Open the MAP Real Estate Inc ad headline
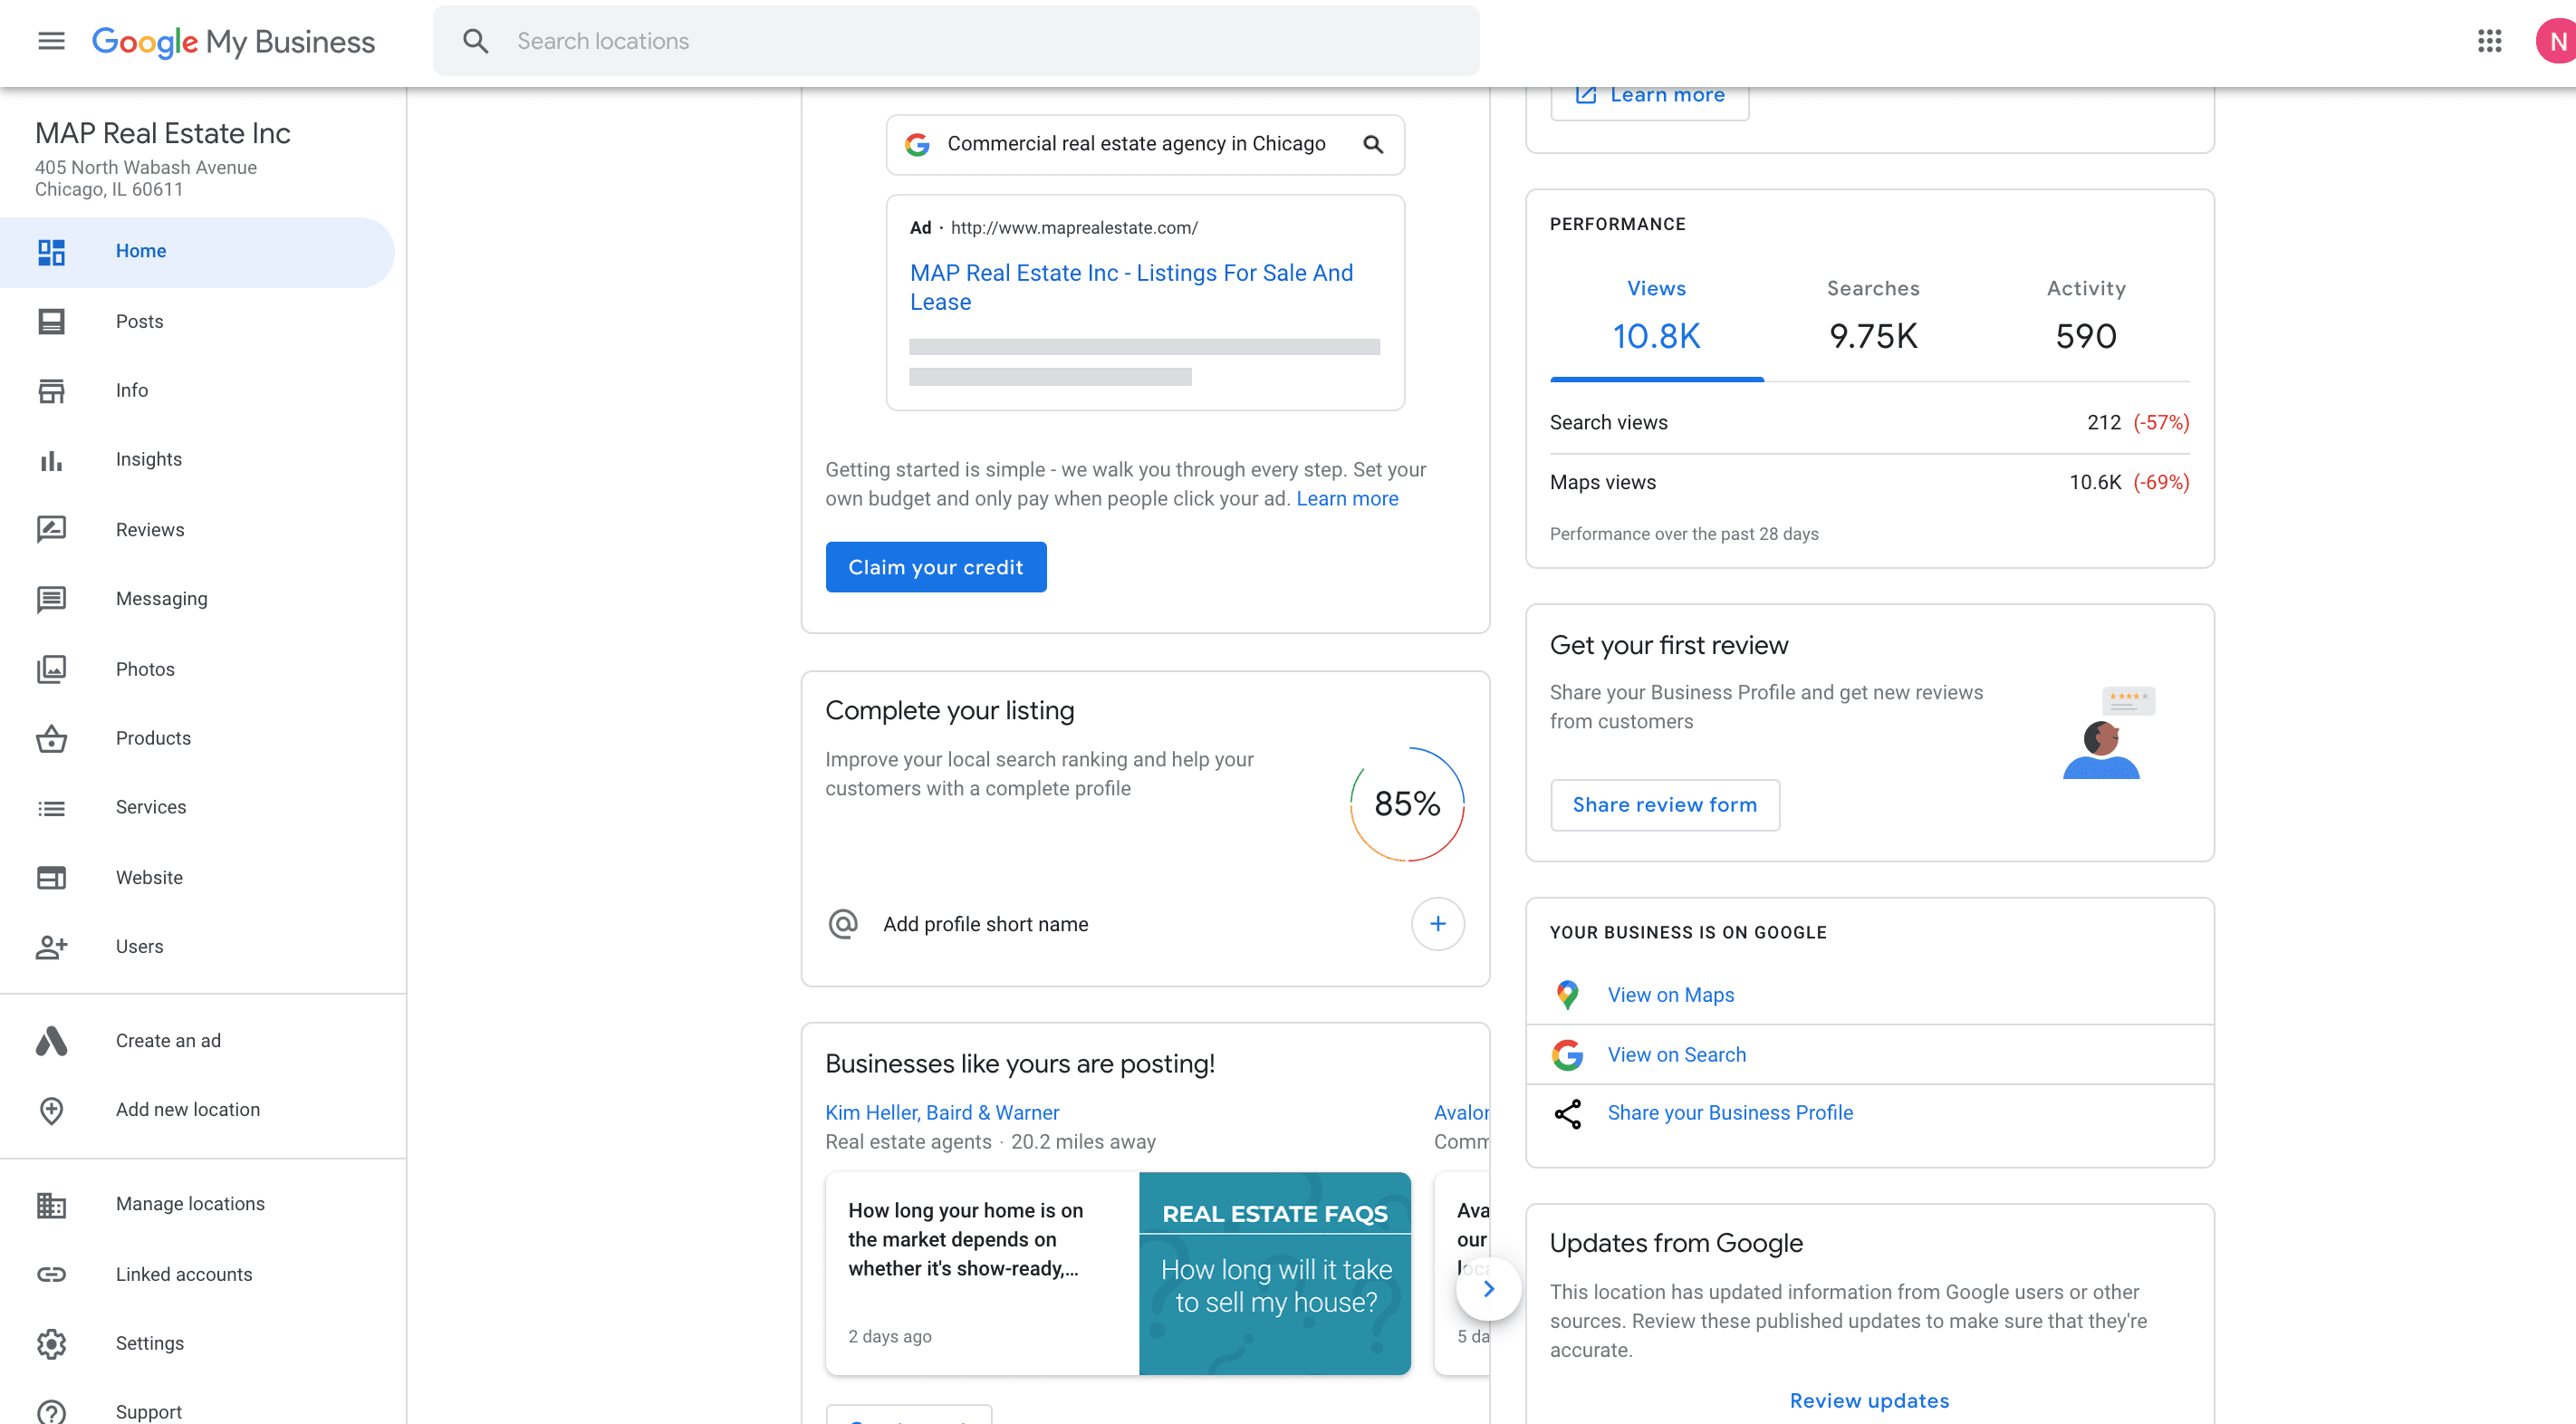This screenshot has height=1424, width=2576. click(x=1130, y=287)
